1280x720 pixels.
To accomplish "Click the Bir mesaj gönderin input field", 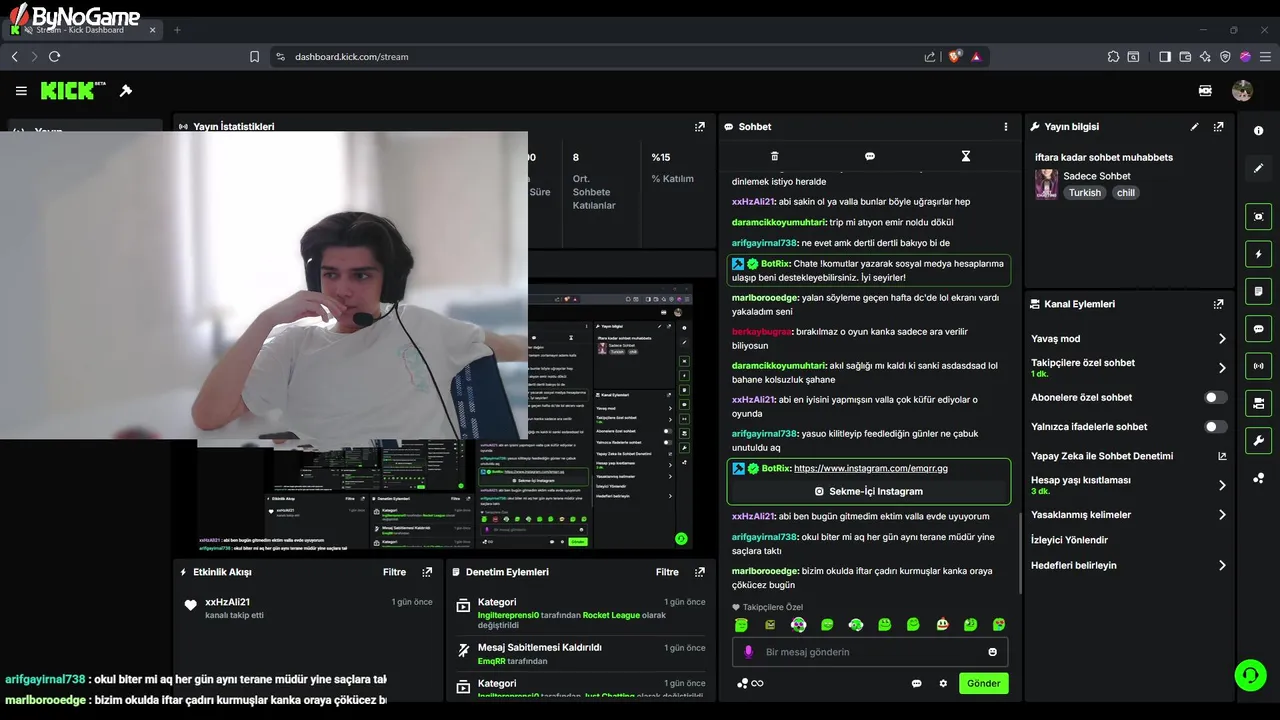I will [x=868, y=652].
